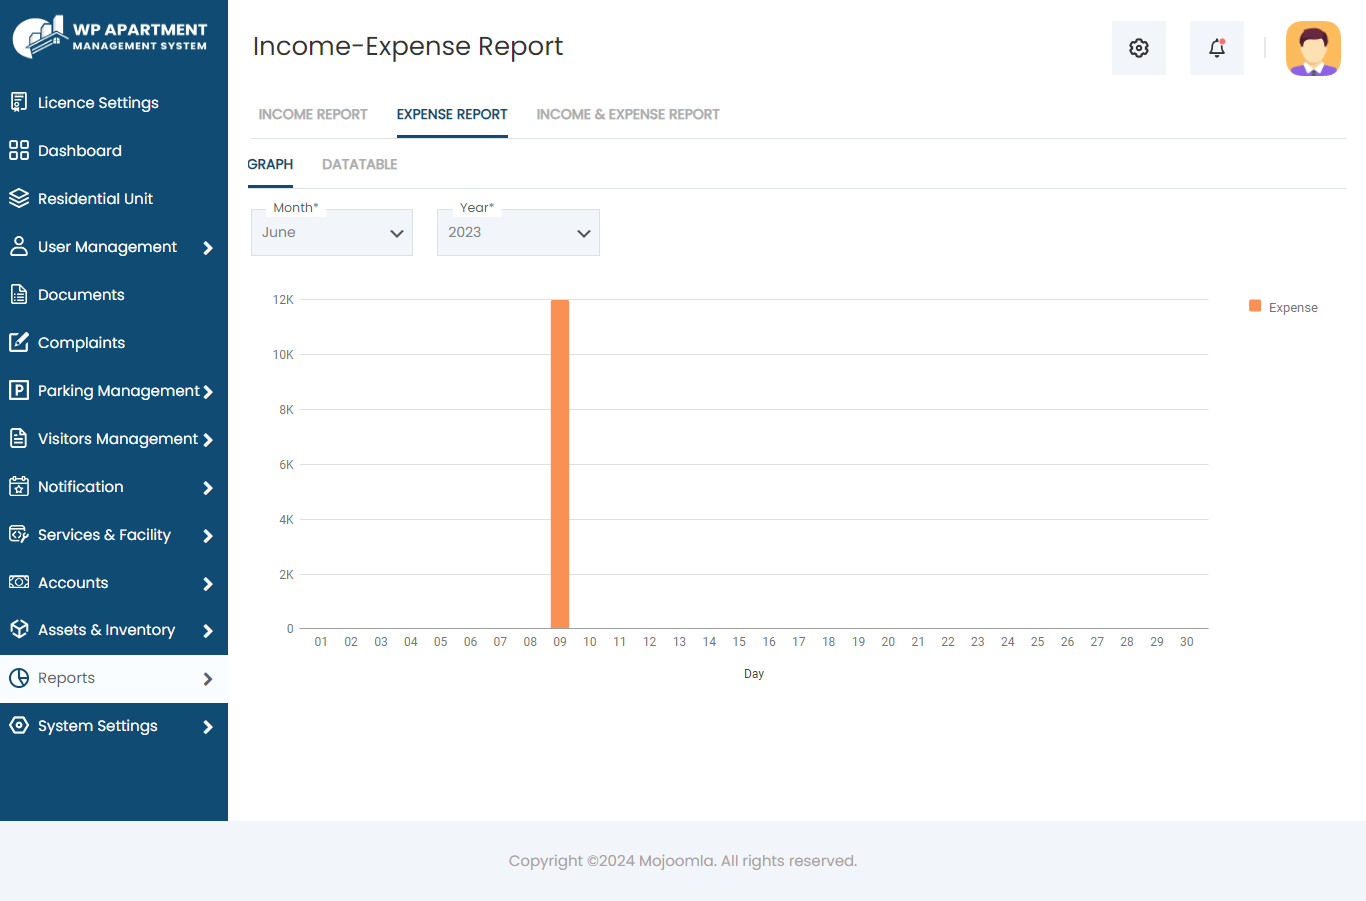
Task: Expand Assets & Inventory submenu arrow
Action: point(208,631)
